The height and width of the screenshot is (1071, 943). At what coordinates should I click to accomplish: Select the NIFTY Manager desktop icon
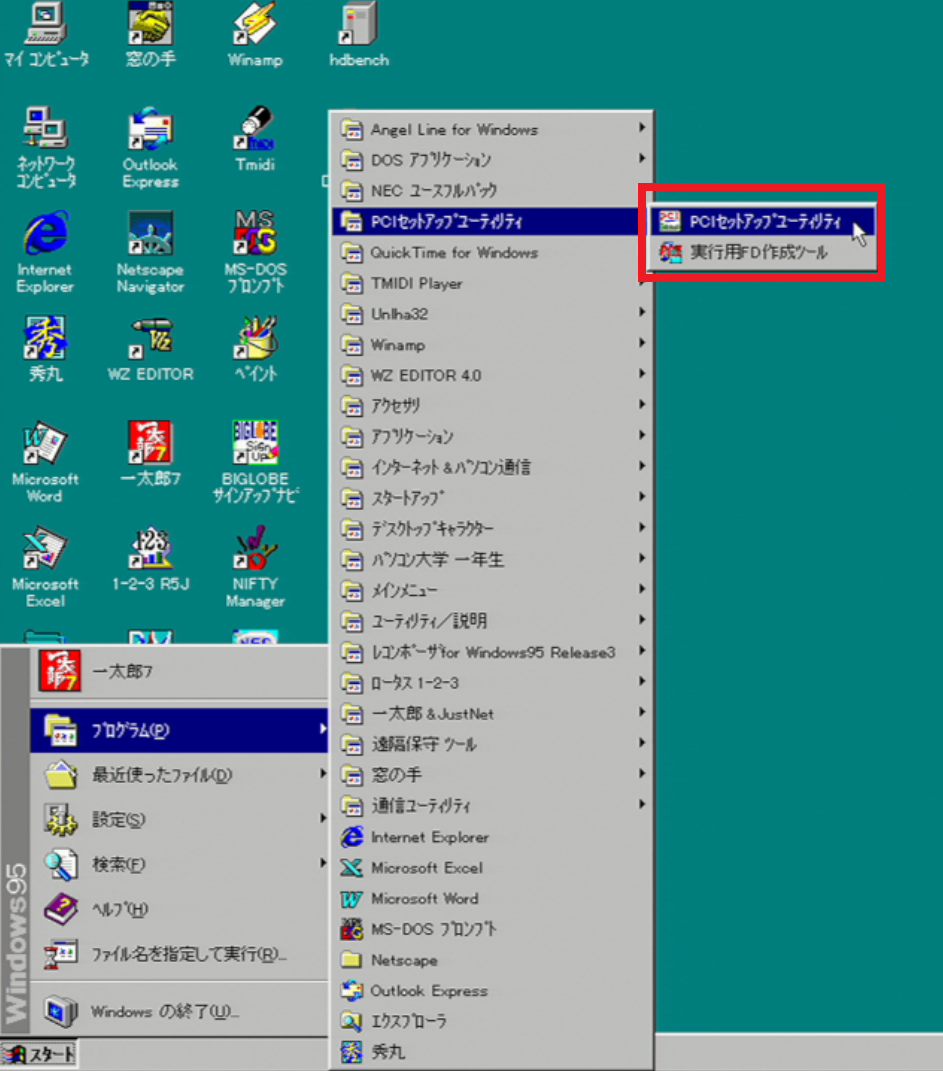[255, 567]
